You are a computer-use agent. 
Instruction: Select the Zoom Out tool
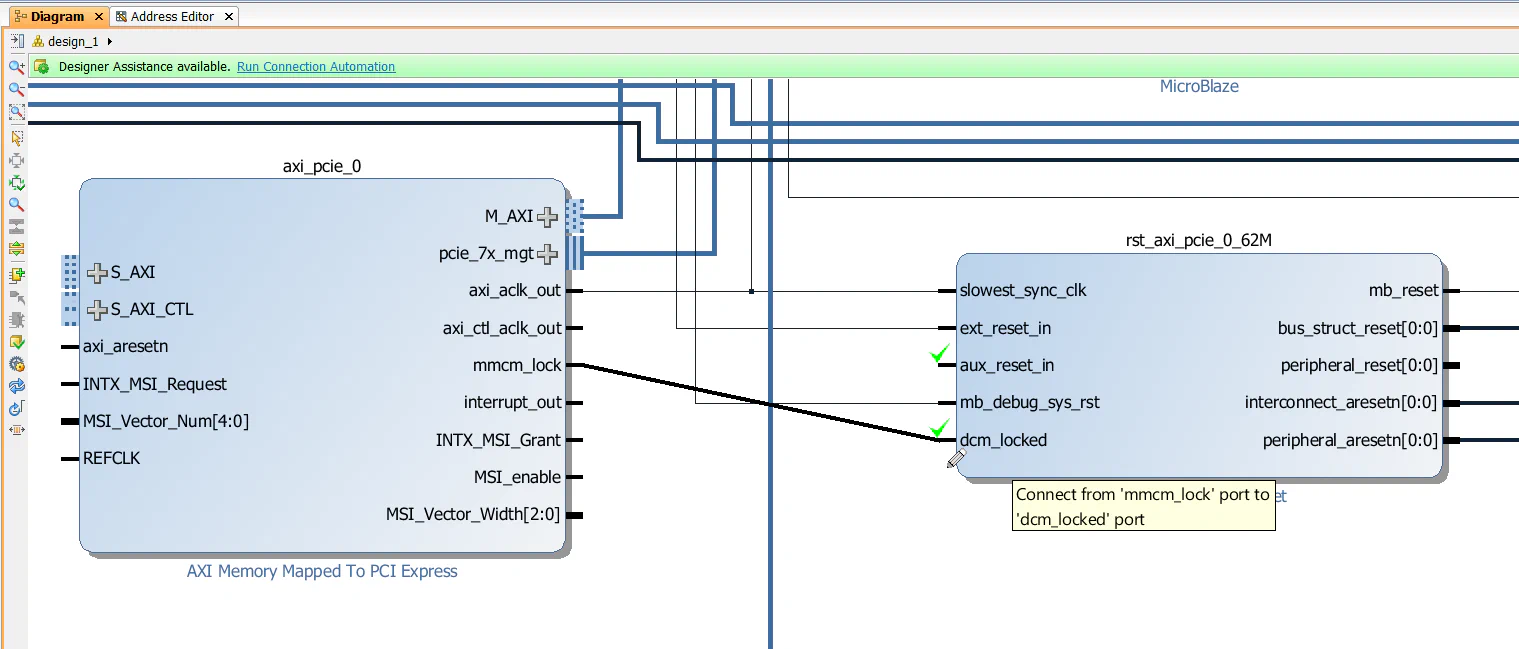tap(16, 87)
